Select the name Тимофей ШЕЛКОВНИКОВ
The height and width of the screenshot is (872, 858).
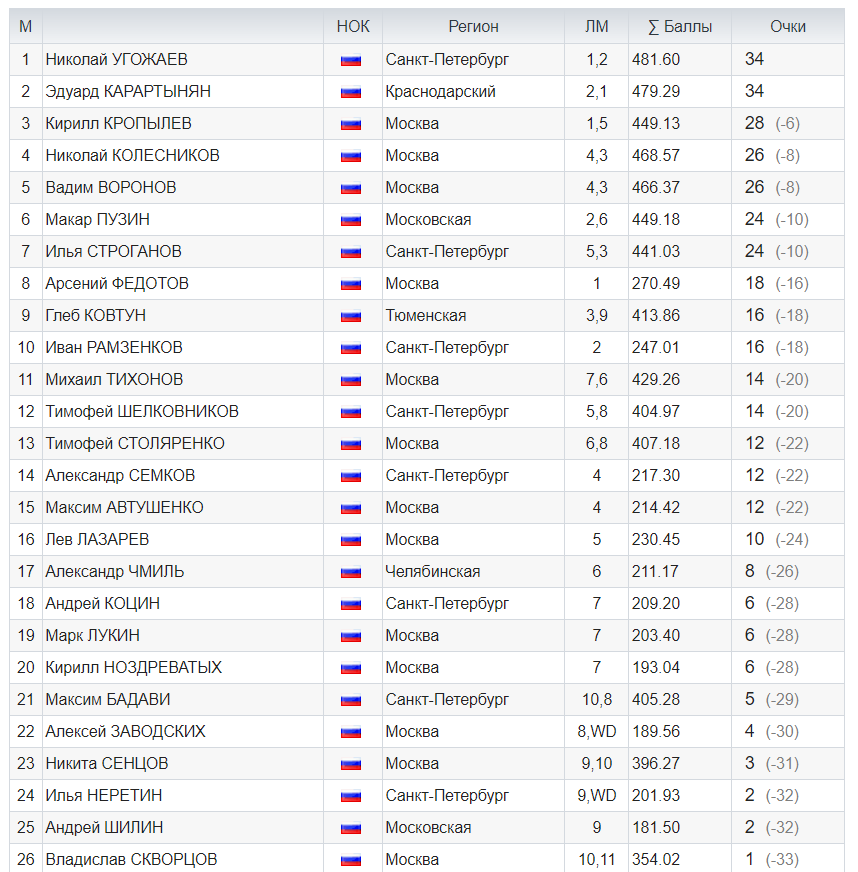tap(142, 412)
